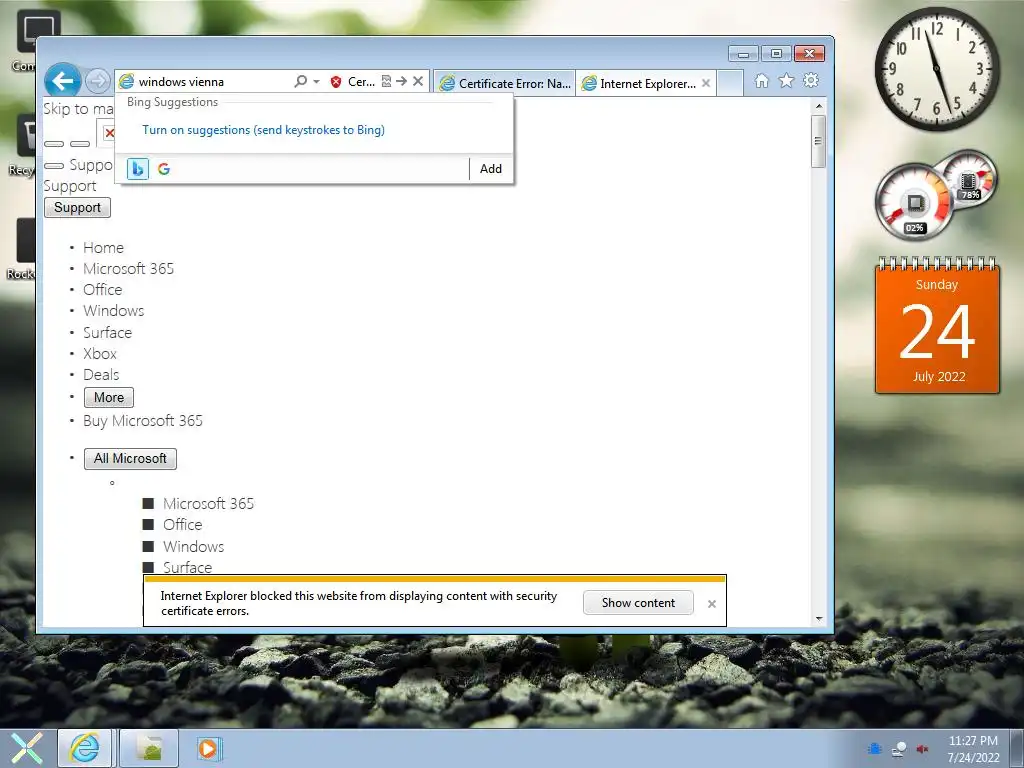1024x768 pixels.
Task: Open the media player taskbar icon
Action: point(208,748)
